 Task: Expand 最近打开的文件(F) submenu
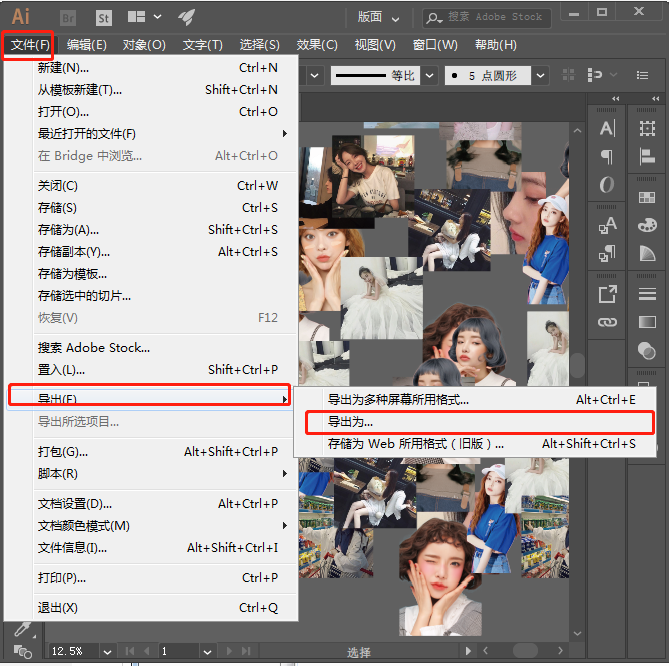tap(285, 134)
